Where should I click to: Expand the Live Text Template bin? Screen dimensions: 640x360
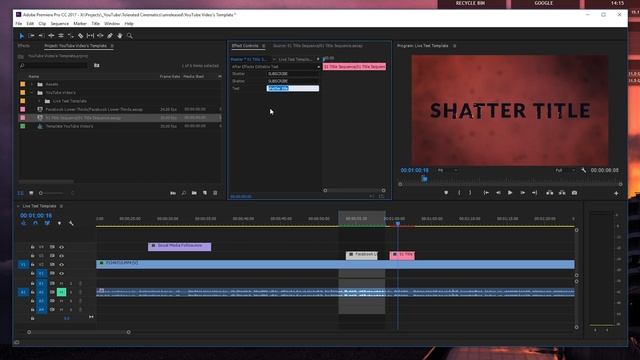click(39, 101)
